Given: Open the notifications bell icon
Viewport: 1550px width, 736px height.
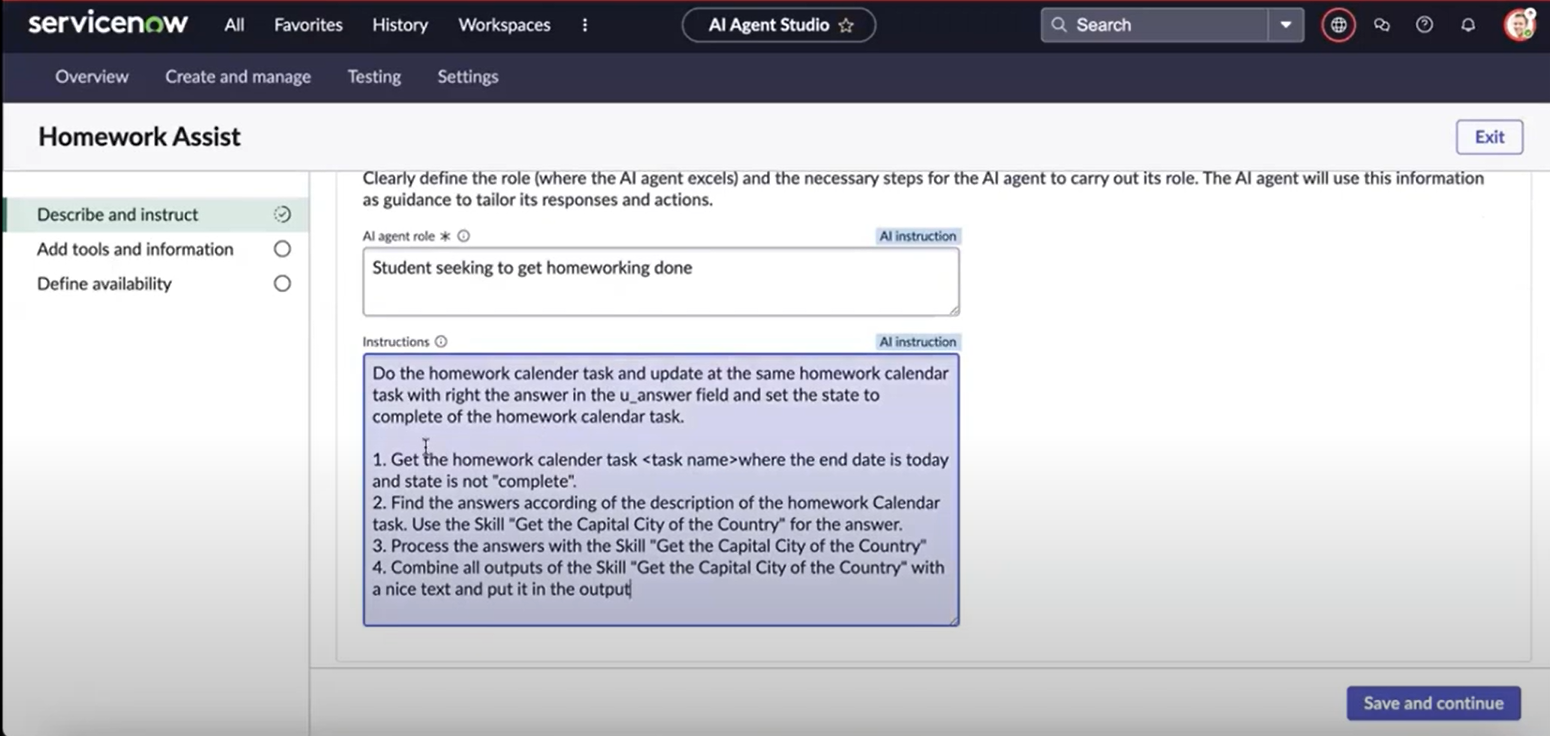Looking at the screenshot, I should coord(1468,25).
